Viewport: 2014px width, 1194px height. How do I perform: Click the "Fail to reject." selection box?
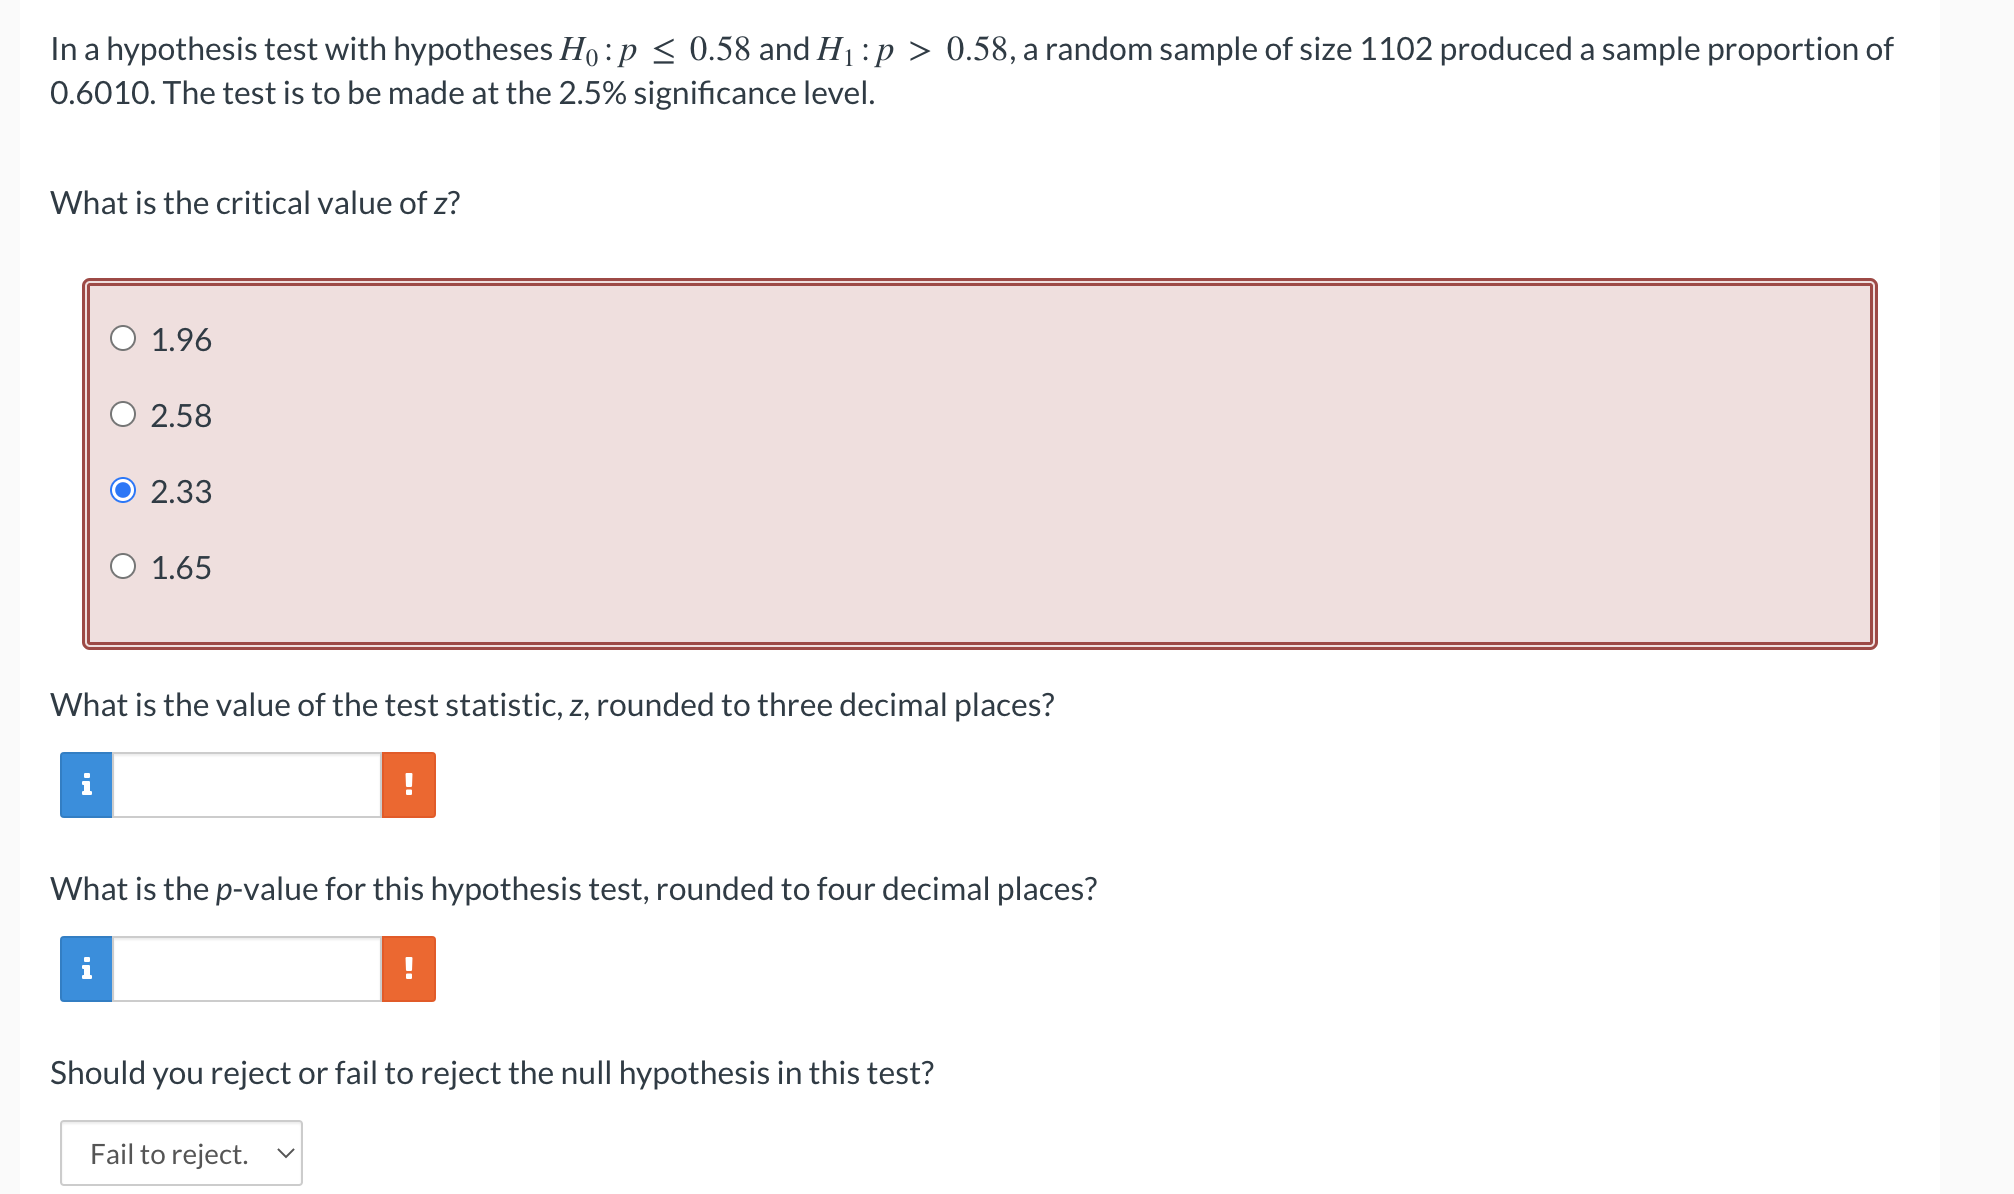pos(181,1153)
